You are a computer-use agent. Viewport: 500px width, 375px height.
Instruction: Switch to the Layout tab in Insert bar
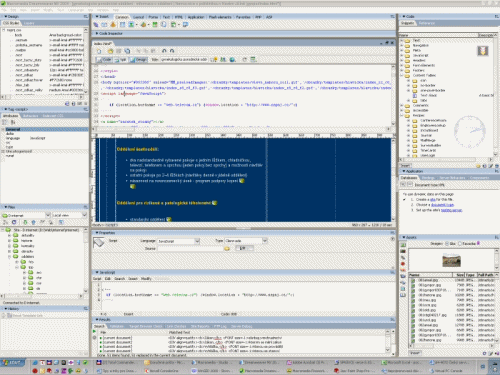point(138,17)
